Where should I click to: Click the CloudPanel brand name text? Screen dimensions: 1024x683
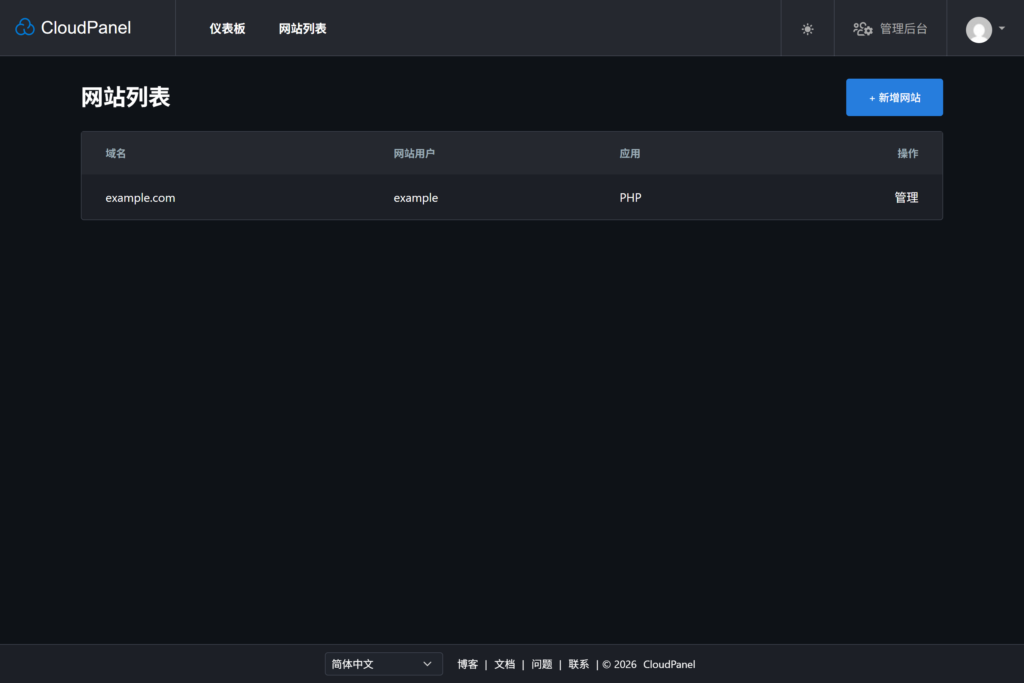(86, 27)
